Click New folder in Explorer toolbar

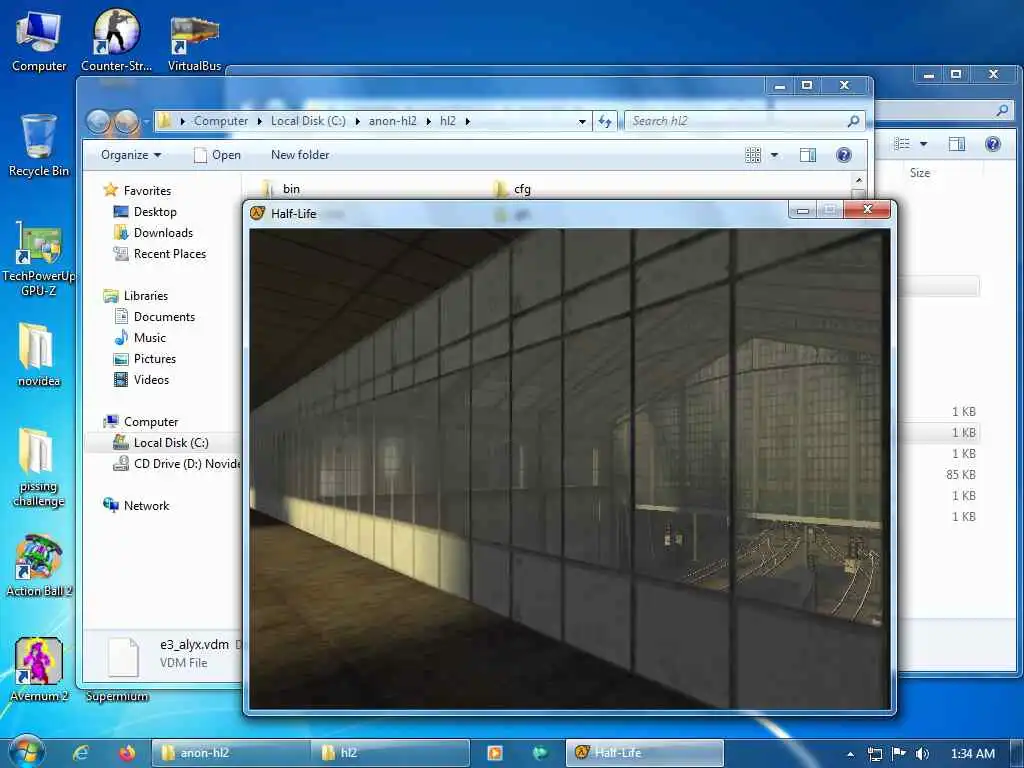[x=300, y=155]
